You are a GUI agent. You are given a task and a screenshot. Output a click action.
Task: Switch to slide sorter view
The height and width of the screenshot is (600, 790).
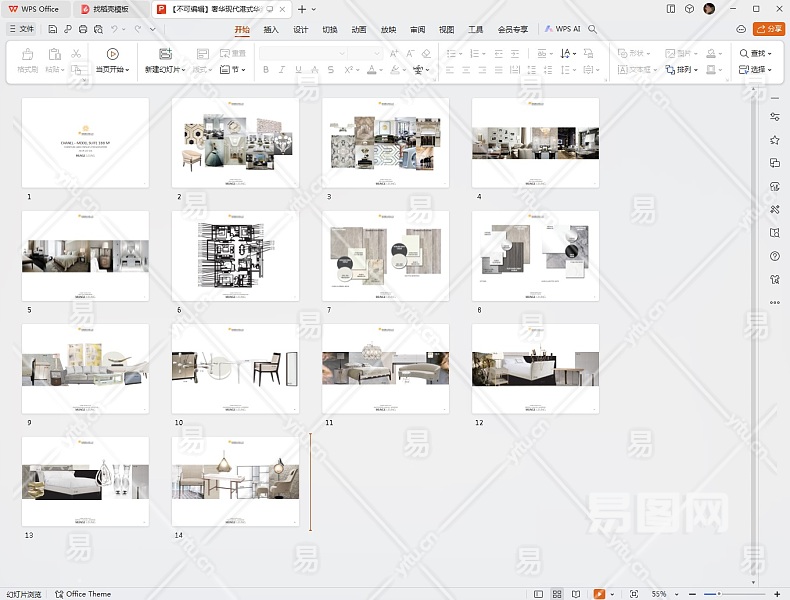pyautogui.click(x=557, y=594)
